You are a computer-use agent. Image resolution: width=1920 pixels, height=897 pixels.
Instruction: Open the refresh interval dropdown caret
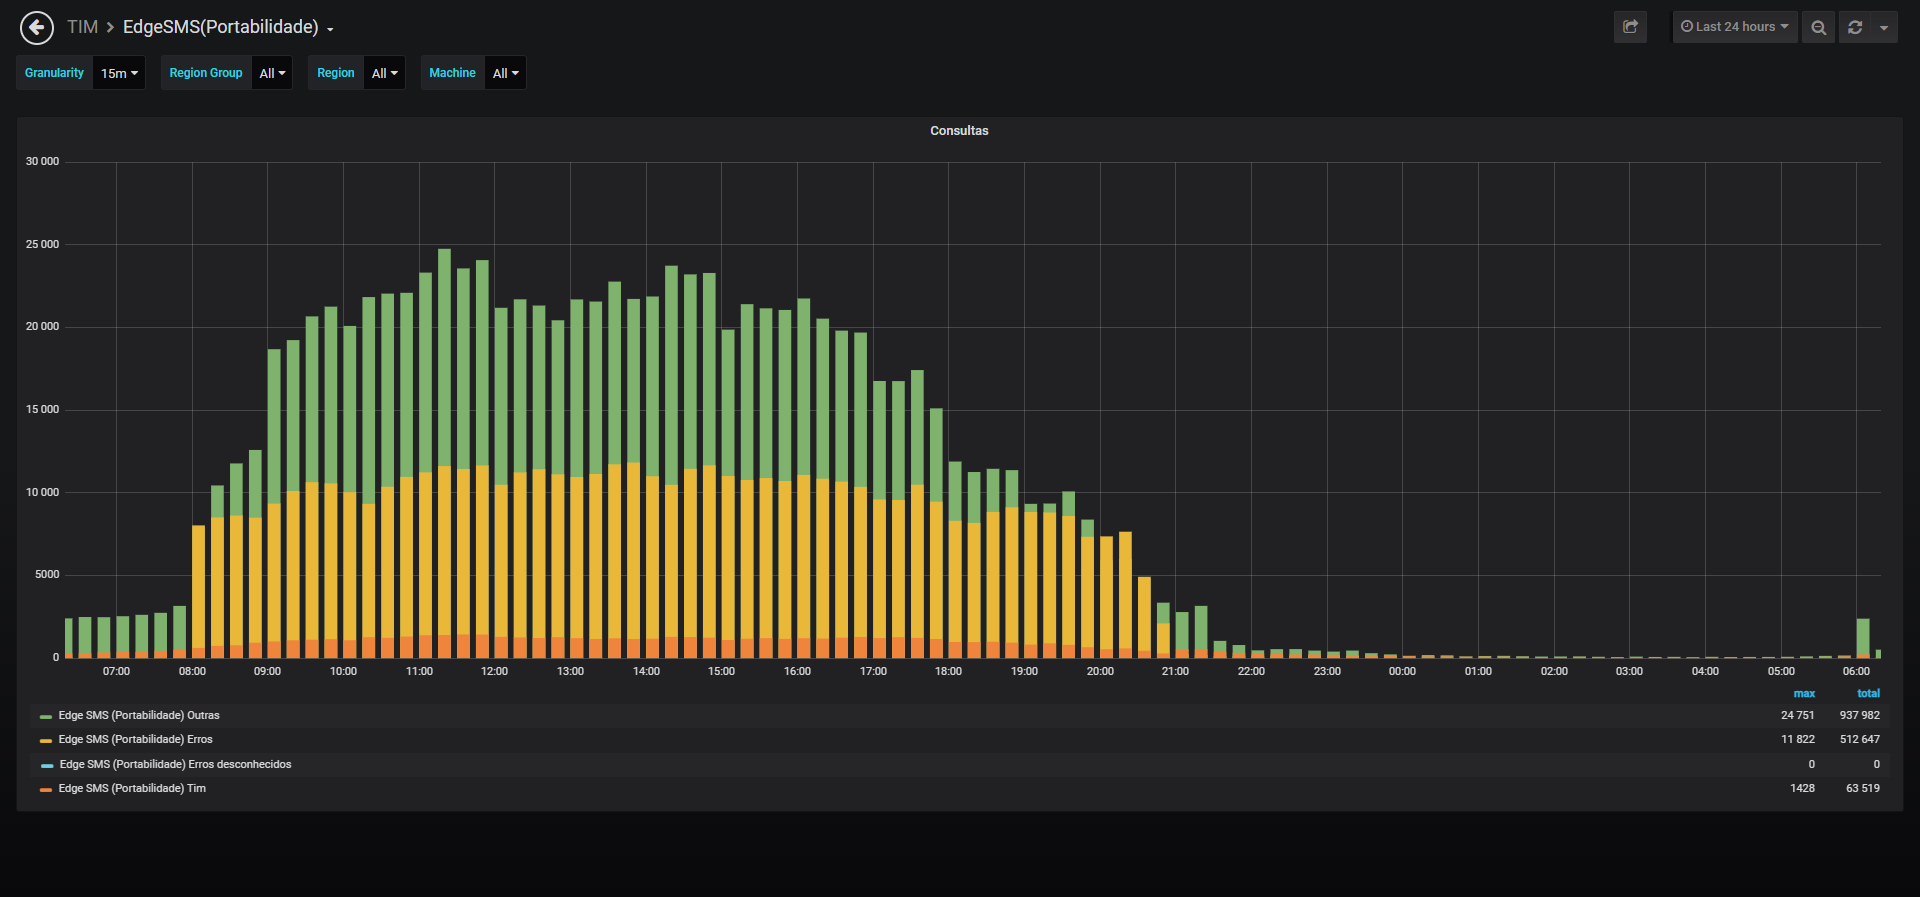coord(1884,27)
